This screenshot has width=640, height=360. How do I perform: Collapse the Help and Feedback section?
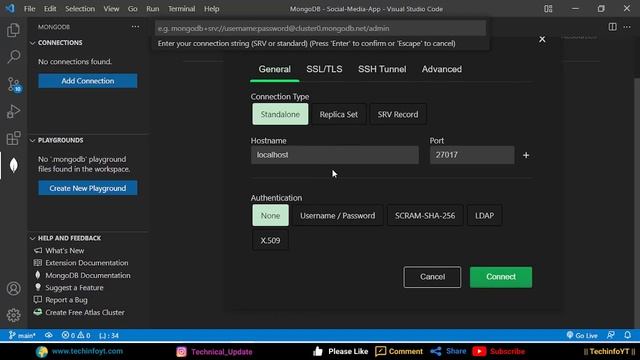pyautogui.click(x=69, y=238)
